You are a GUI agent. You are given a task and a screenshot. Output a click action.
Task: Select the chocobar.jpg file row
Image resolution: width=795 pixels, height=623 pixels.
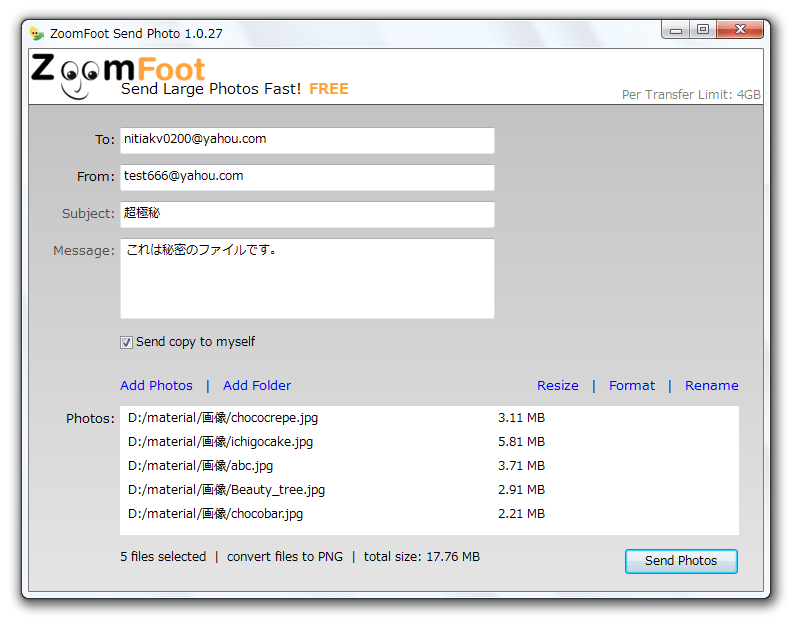pyautogui.click(x=429, y=514)
